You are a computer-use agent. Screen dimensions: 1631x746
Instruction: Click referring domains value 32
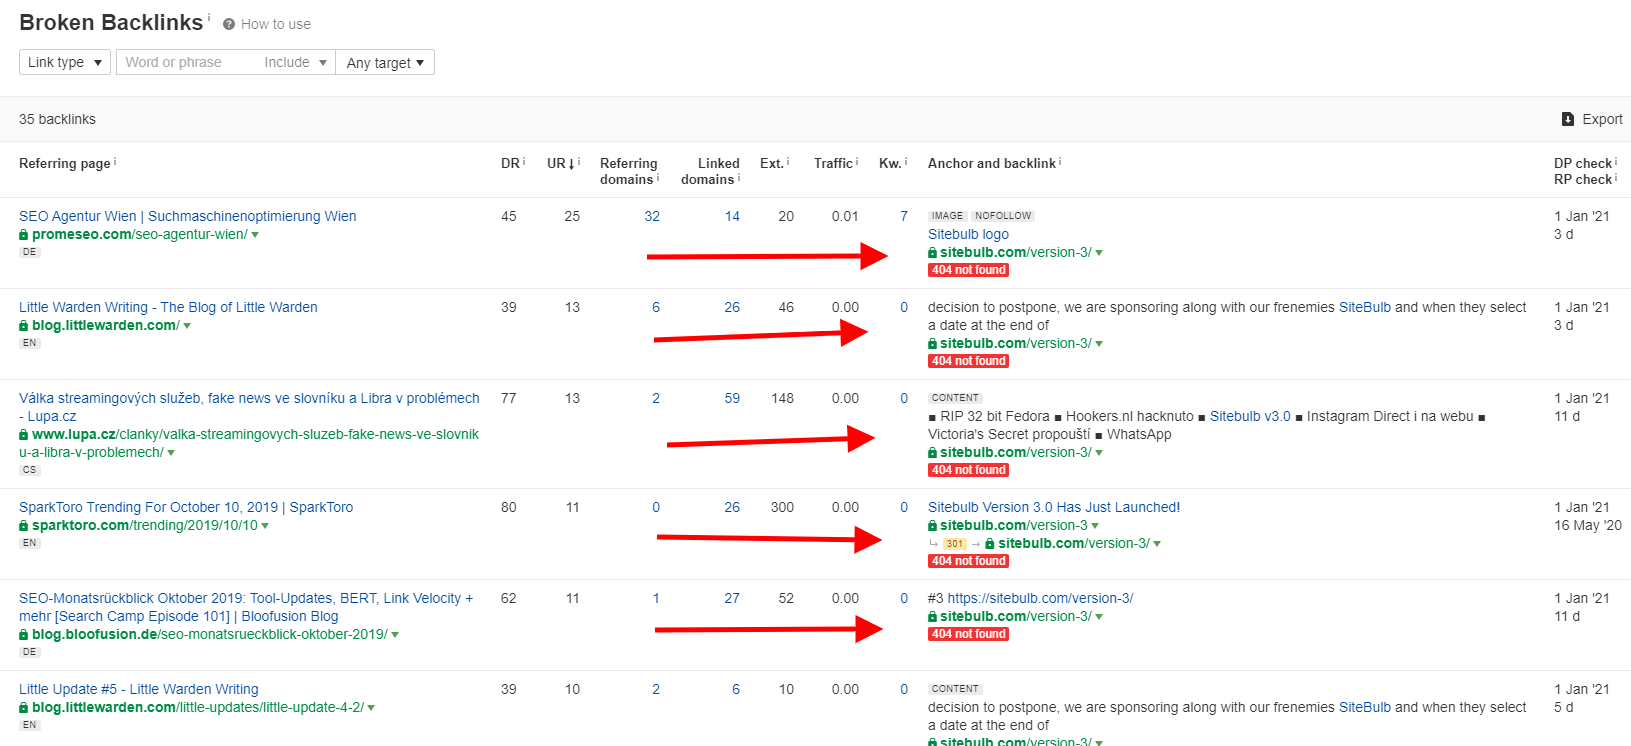pyautogui.click(x=652, y=216)
